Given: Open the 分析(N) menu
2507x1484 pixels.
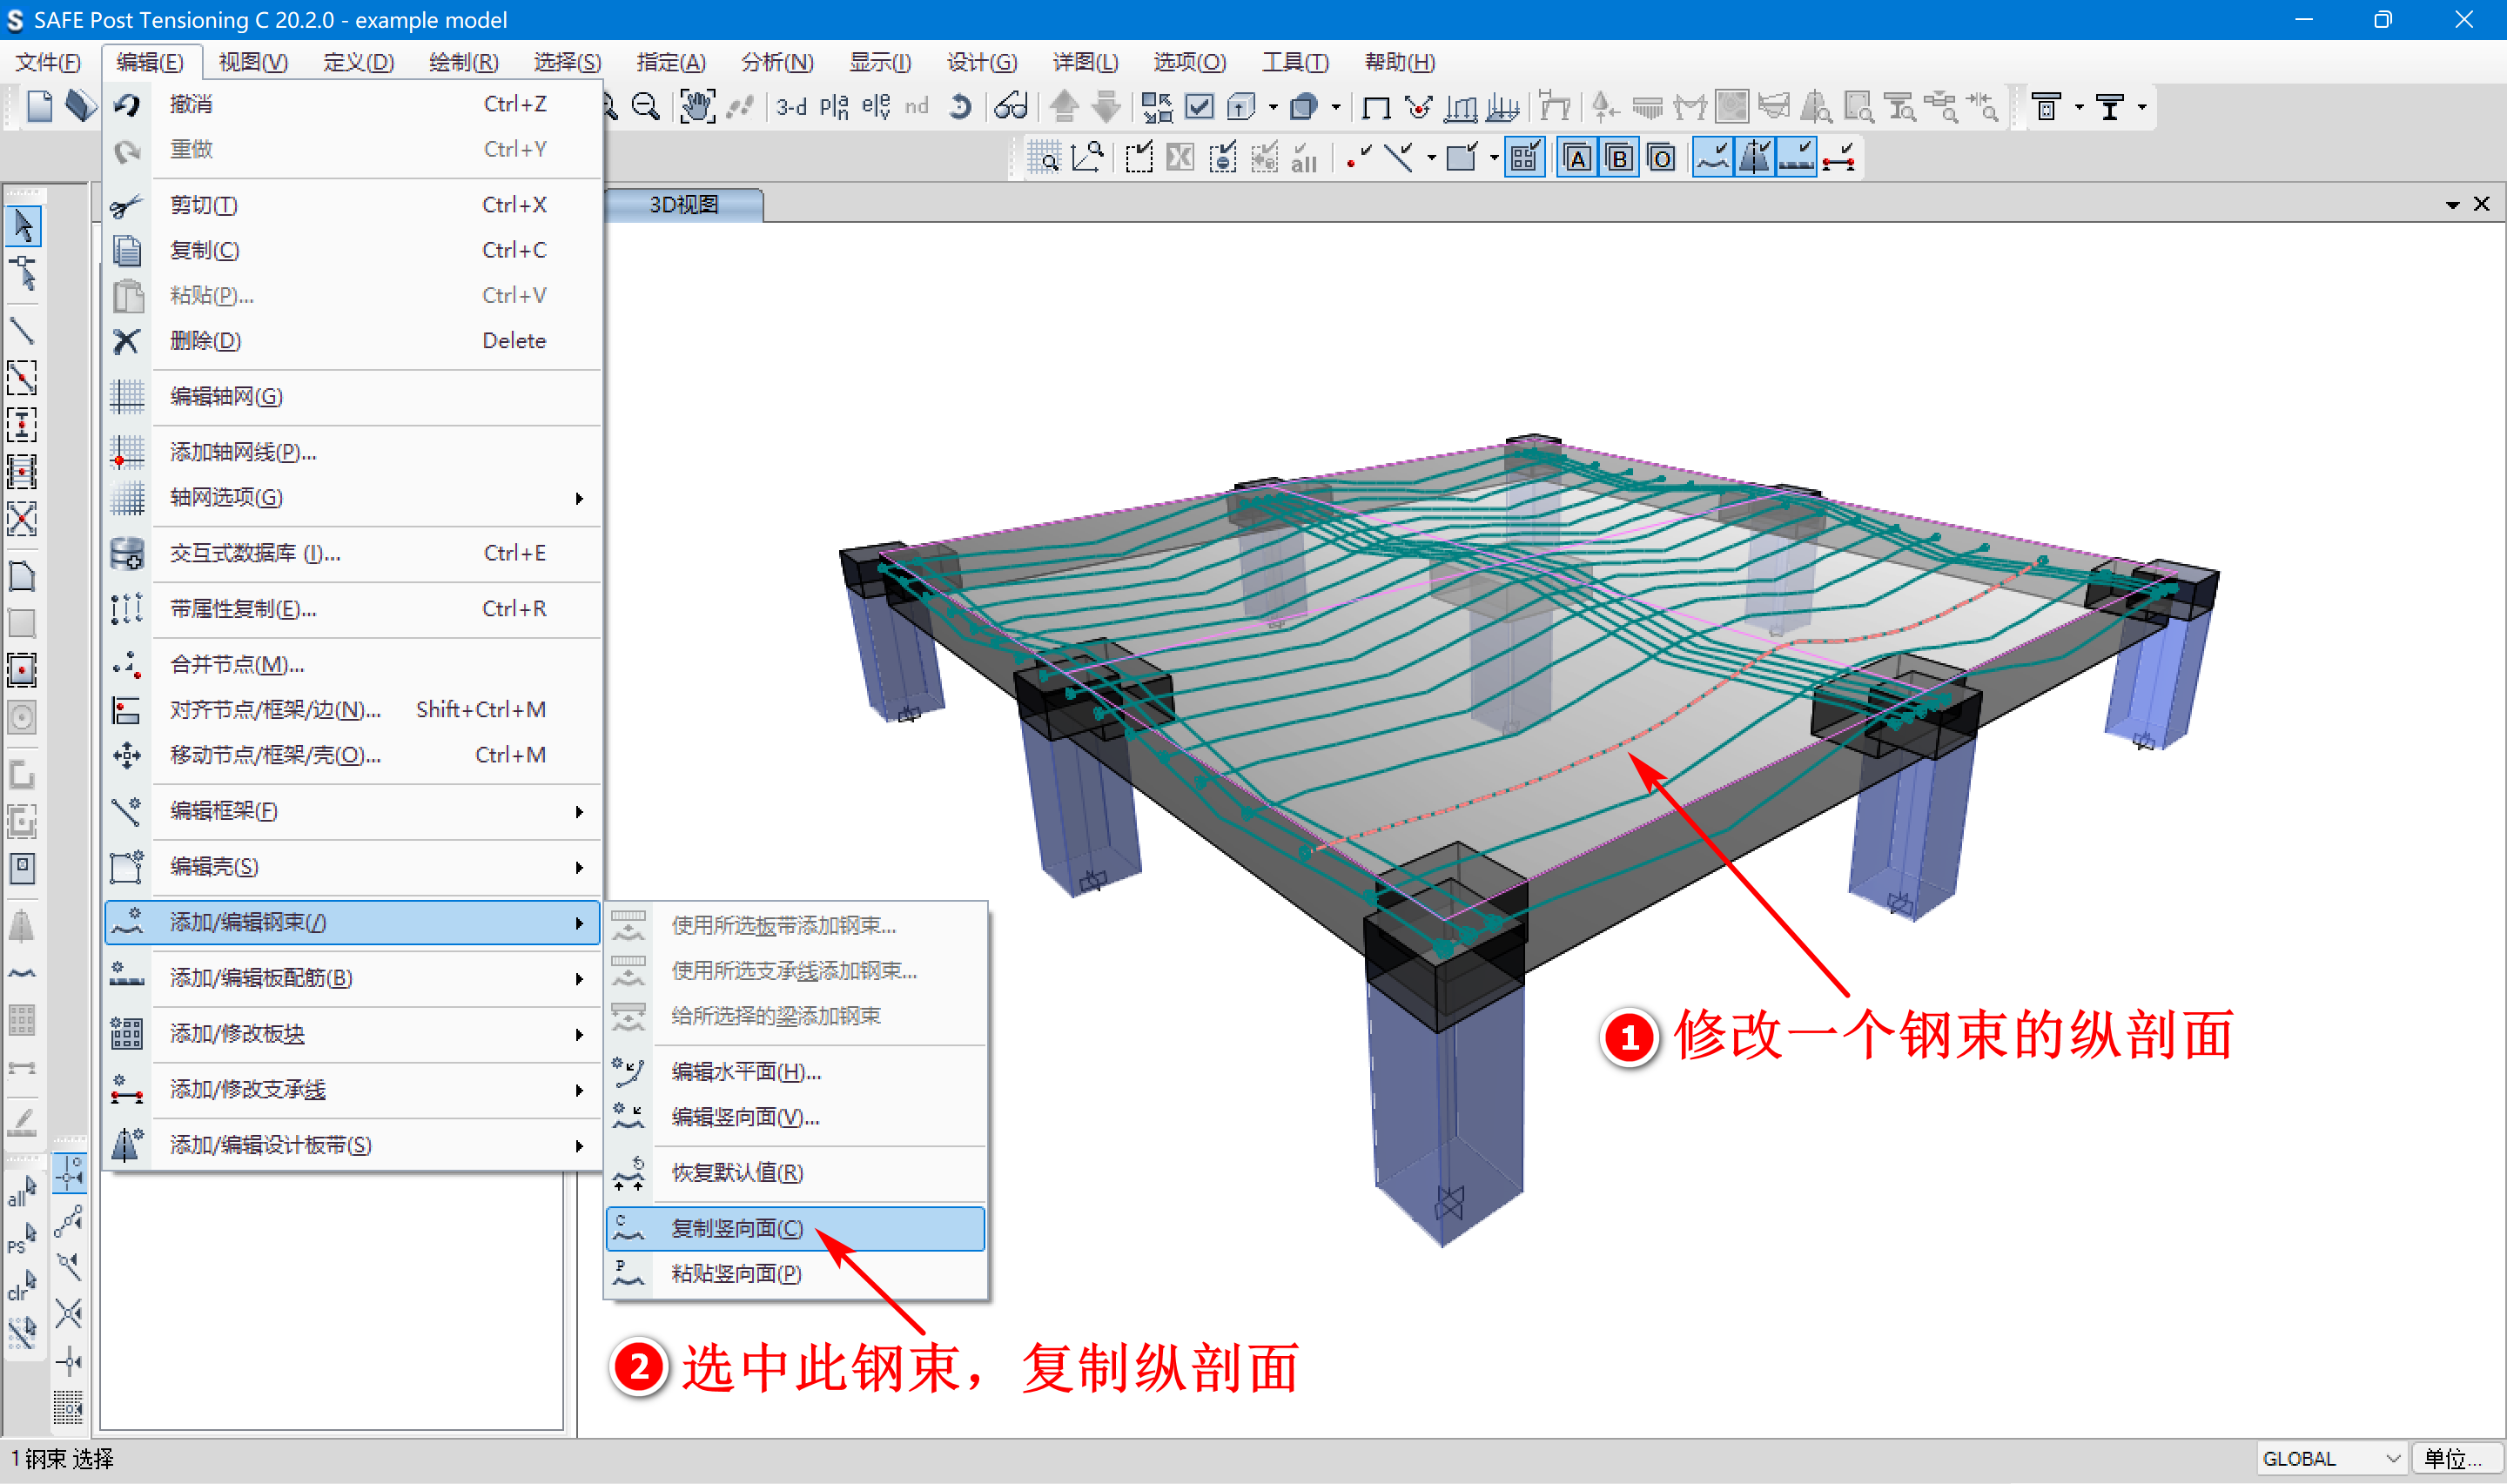Looking at the screenshot, I should pyautogui.click(x=776, y=62).
